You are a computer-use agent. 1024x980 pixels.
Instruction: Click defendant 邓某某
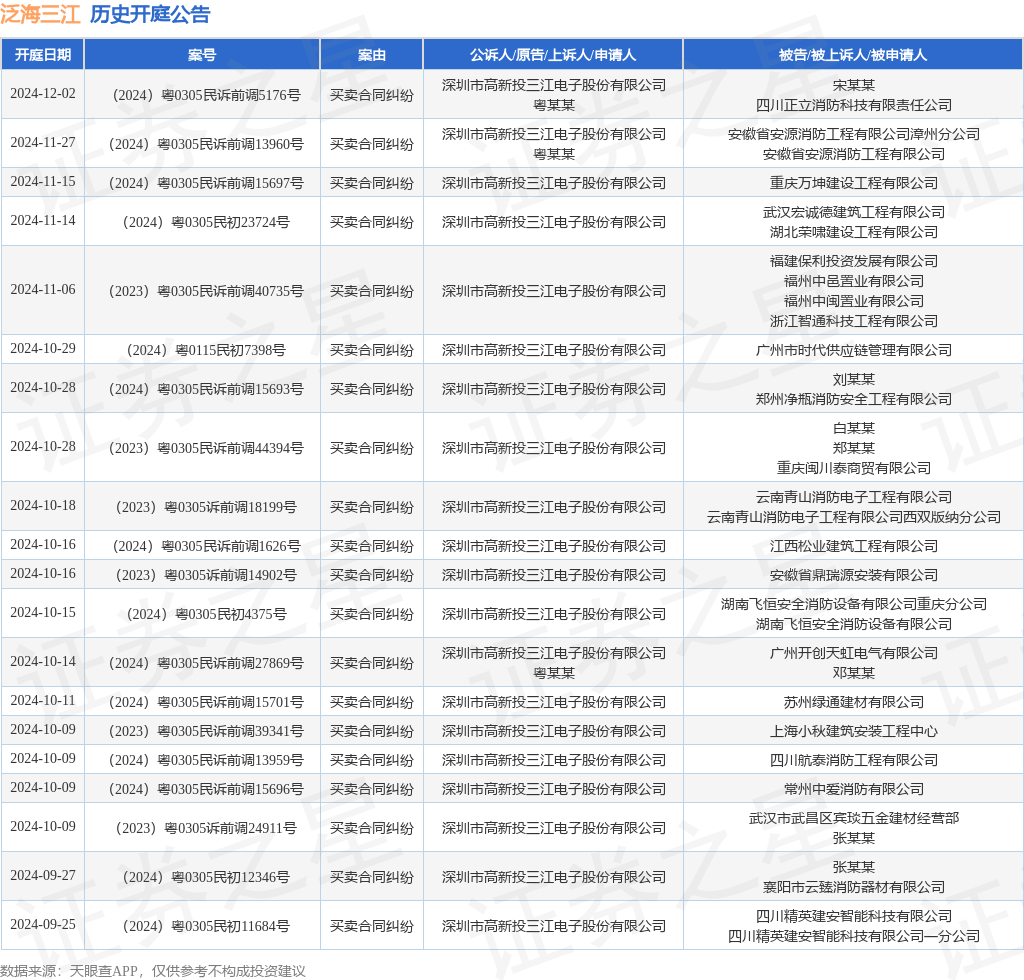pyautogui.click(x=854, y=673)
